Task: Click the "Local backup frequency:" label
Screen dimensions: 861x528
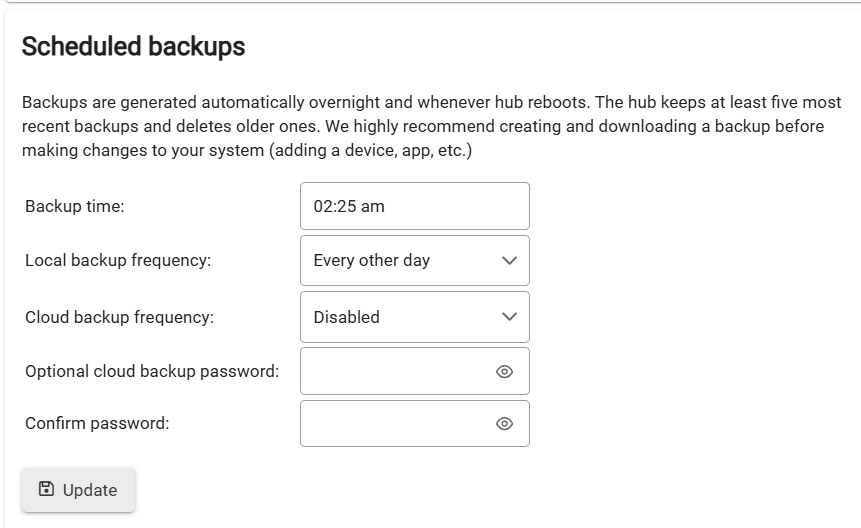Action: coord(118,260)
